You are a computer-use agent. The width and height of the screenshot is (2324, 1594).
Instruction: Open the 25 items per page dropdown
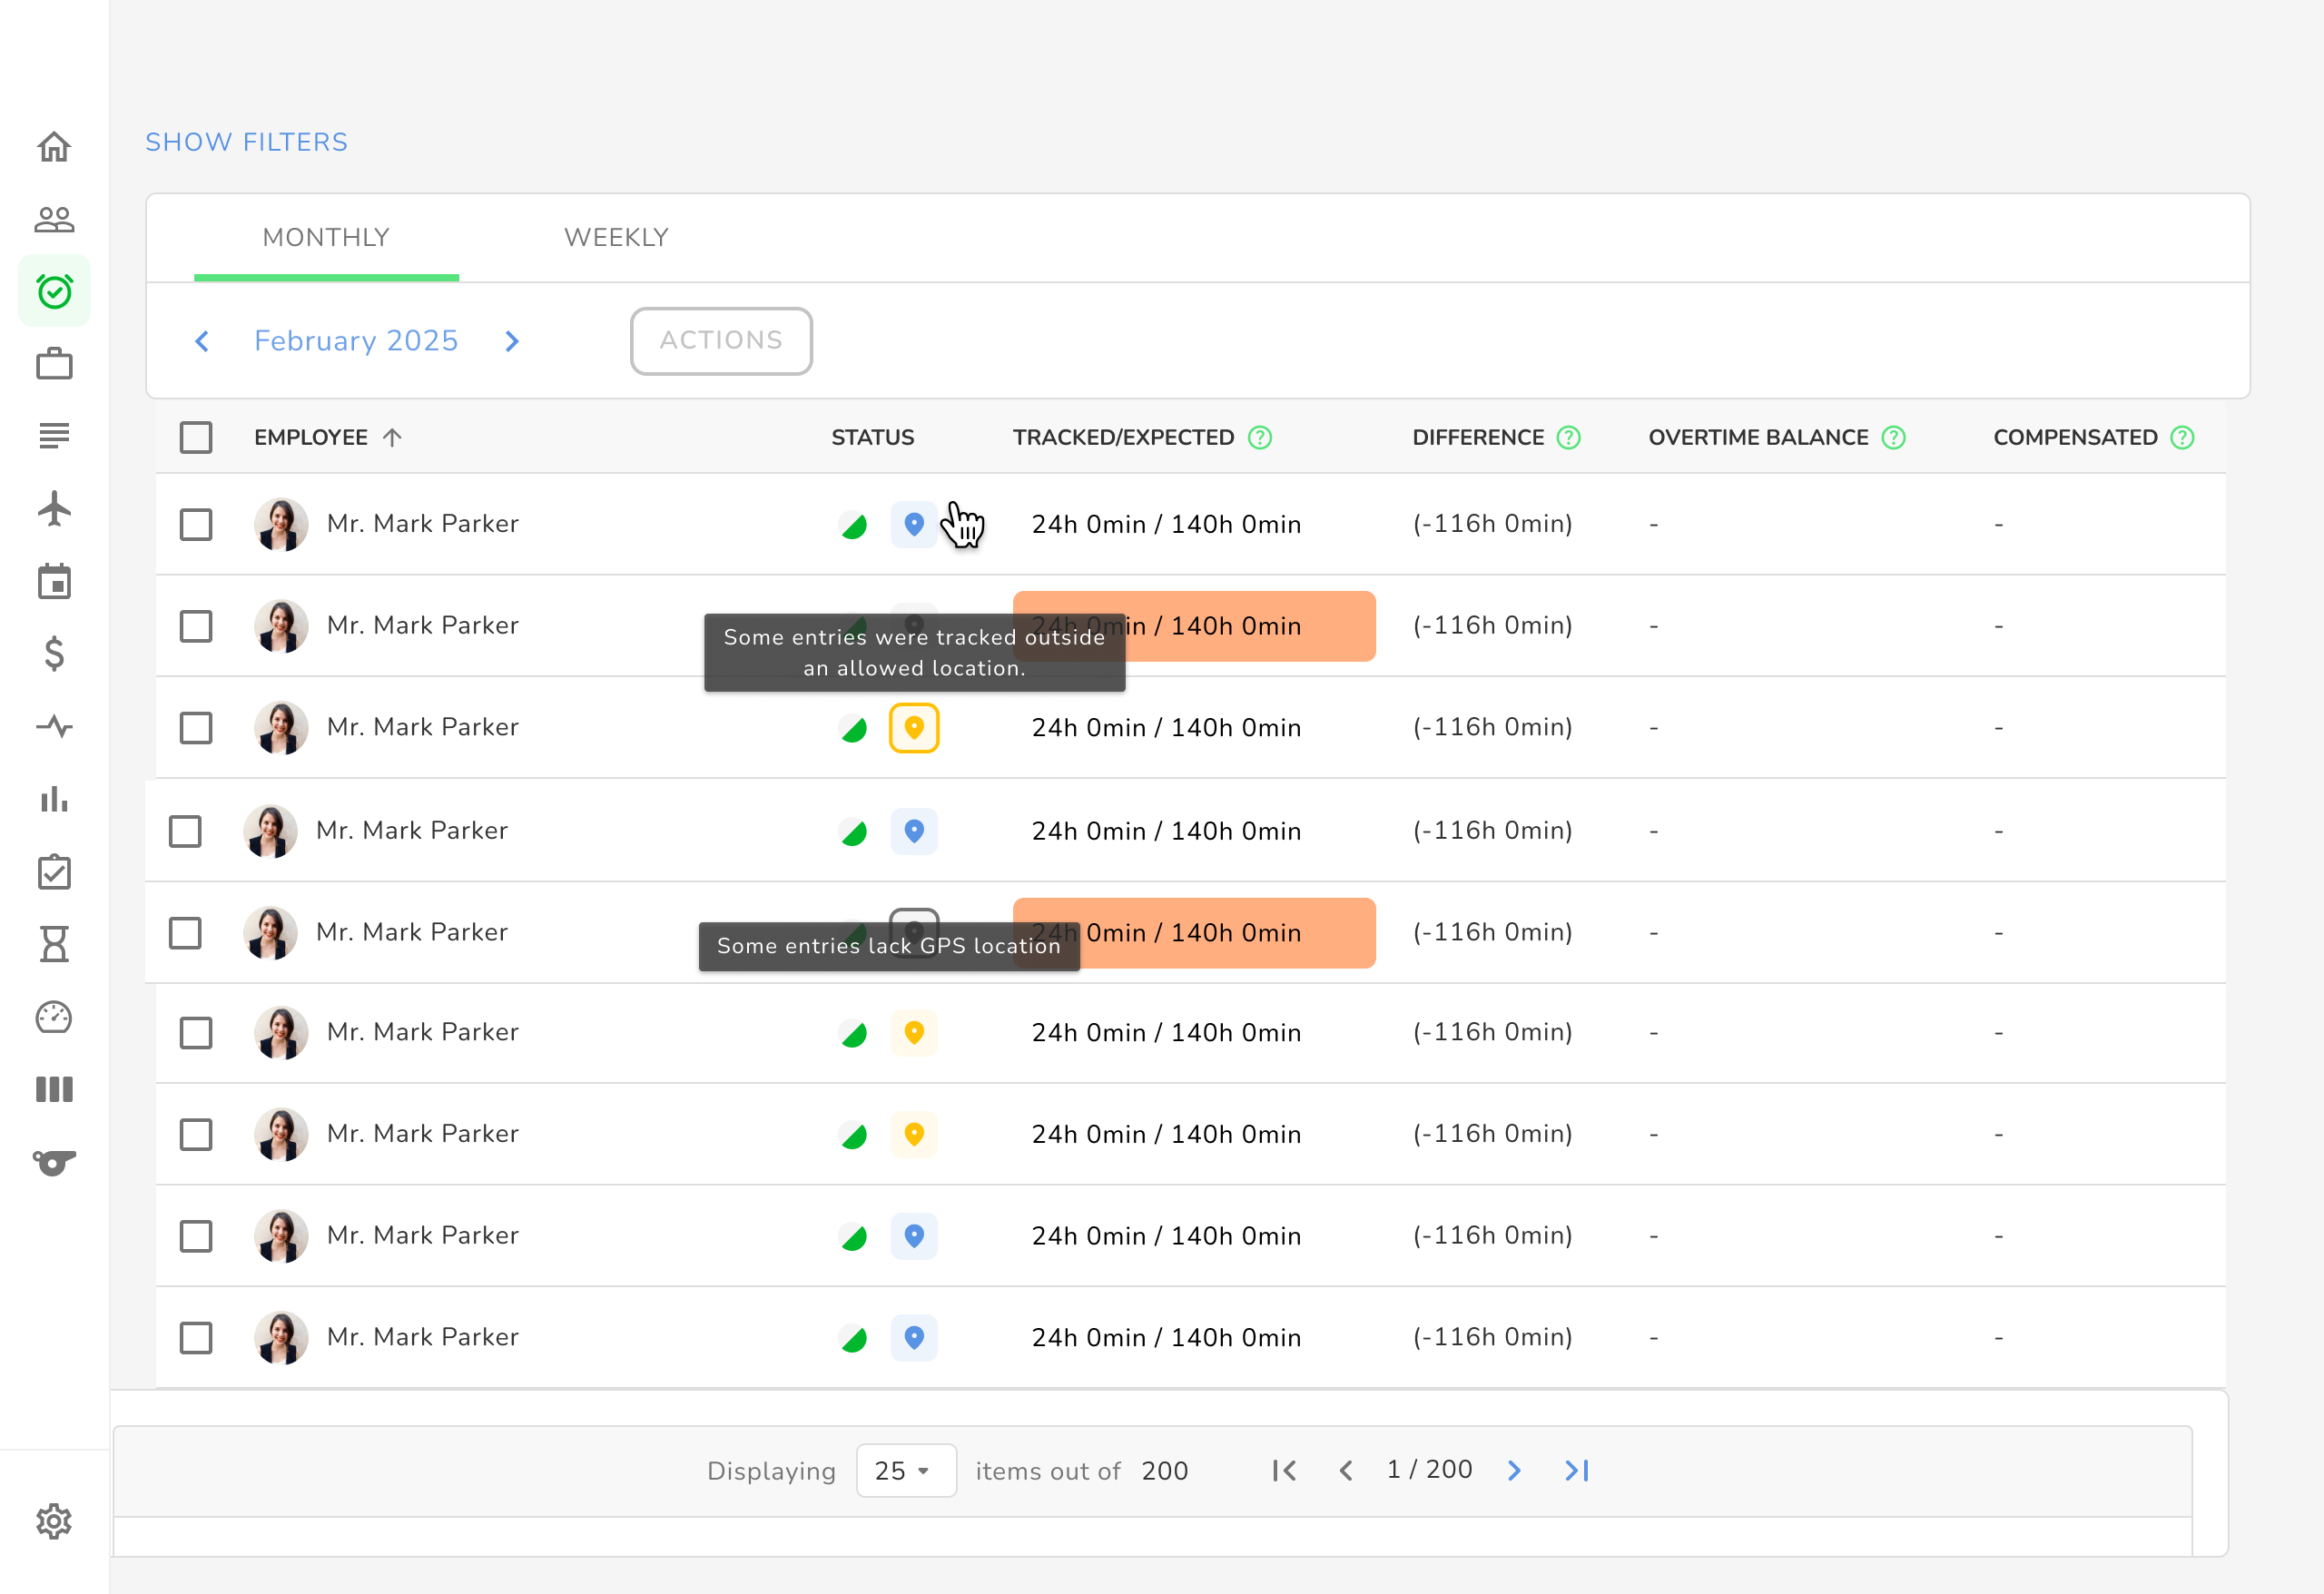click(x=905, y=1470)
